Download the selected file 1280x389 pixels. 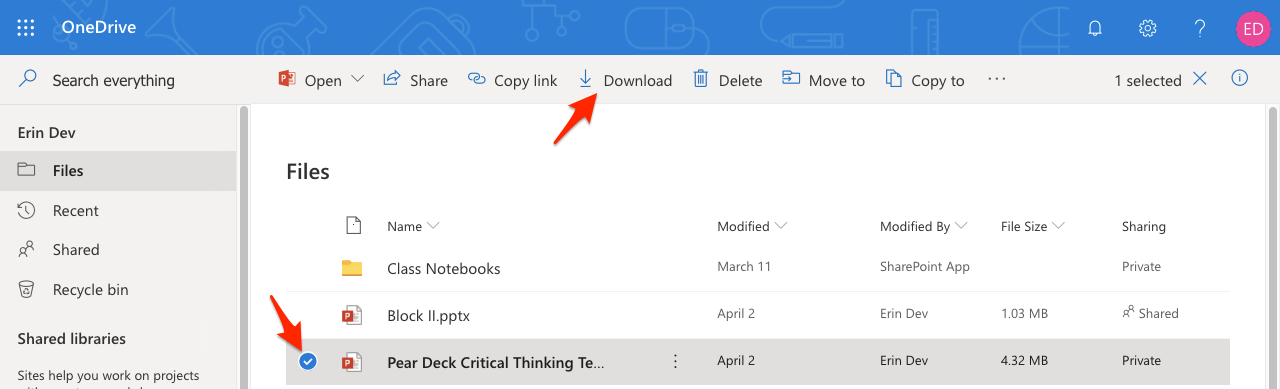point(625,80)
